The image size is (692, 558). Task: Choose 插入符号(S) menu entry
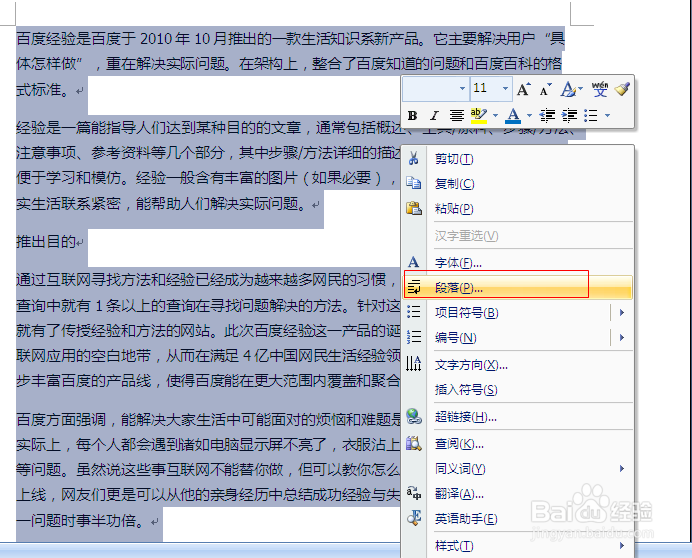click(x=466, y=390)
